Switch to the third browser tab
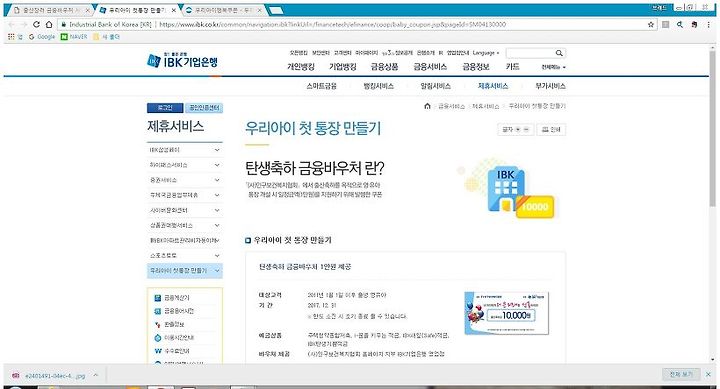 pos(222,10)
